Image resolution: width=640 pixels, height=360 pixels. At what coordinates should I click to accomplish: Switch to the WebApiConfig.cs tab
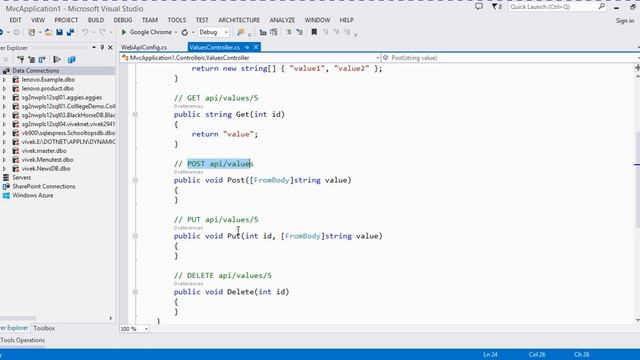tap(144, 47)
